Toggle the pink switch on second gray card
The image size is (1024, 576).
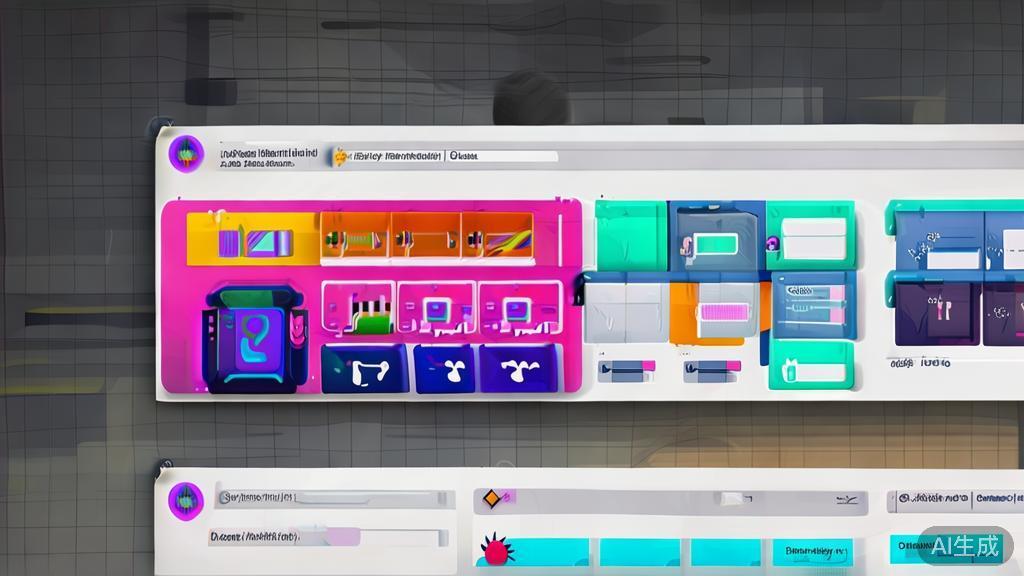pos(733,366)
